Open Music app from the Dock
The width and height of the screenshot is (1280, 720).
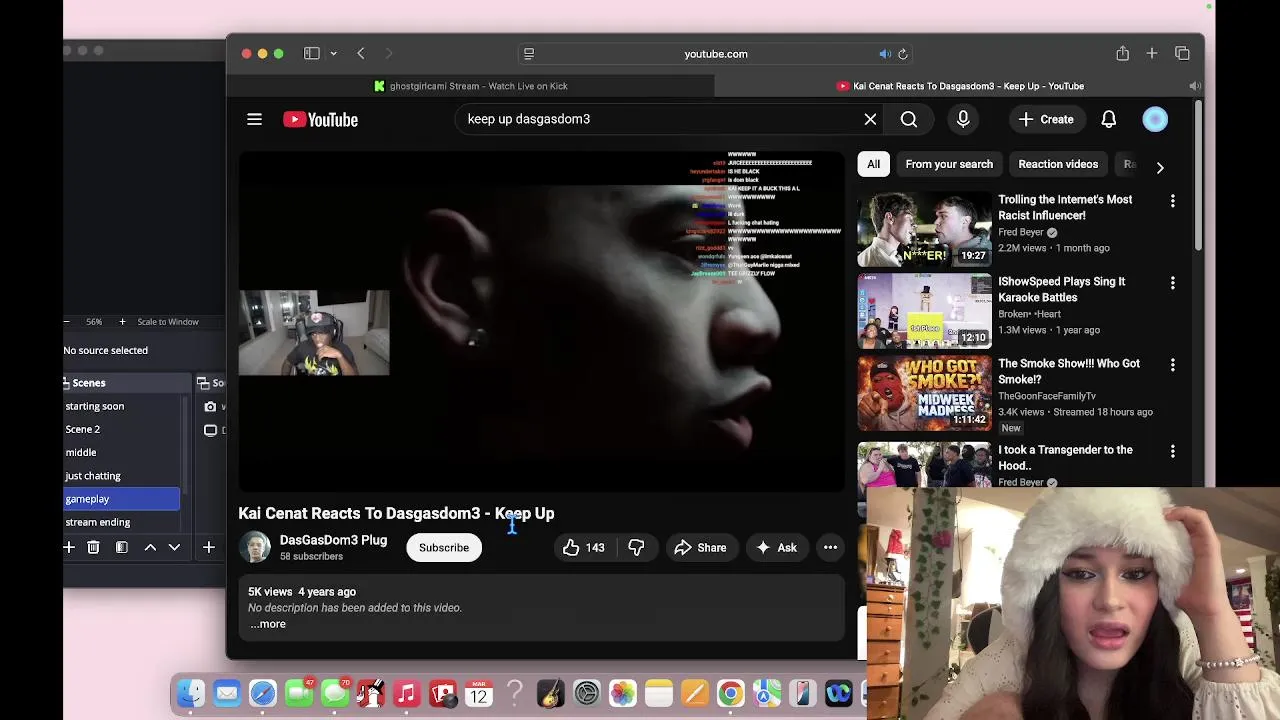point(406,693)
